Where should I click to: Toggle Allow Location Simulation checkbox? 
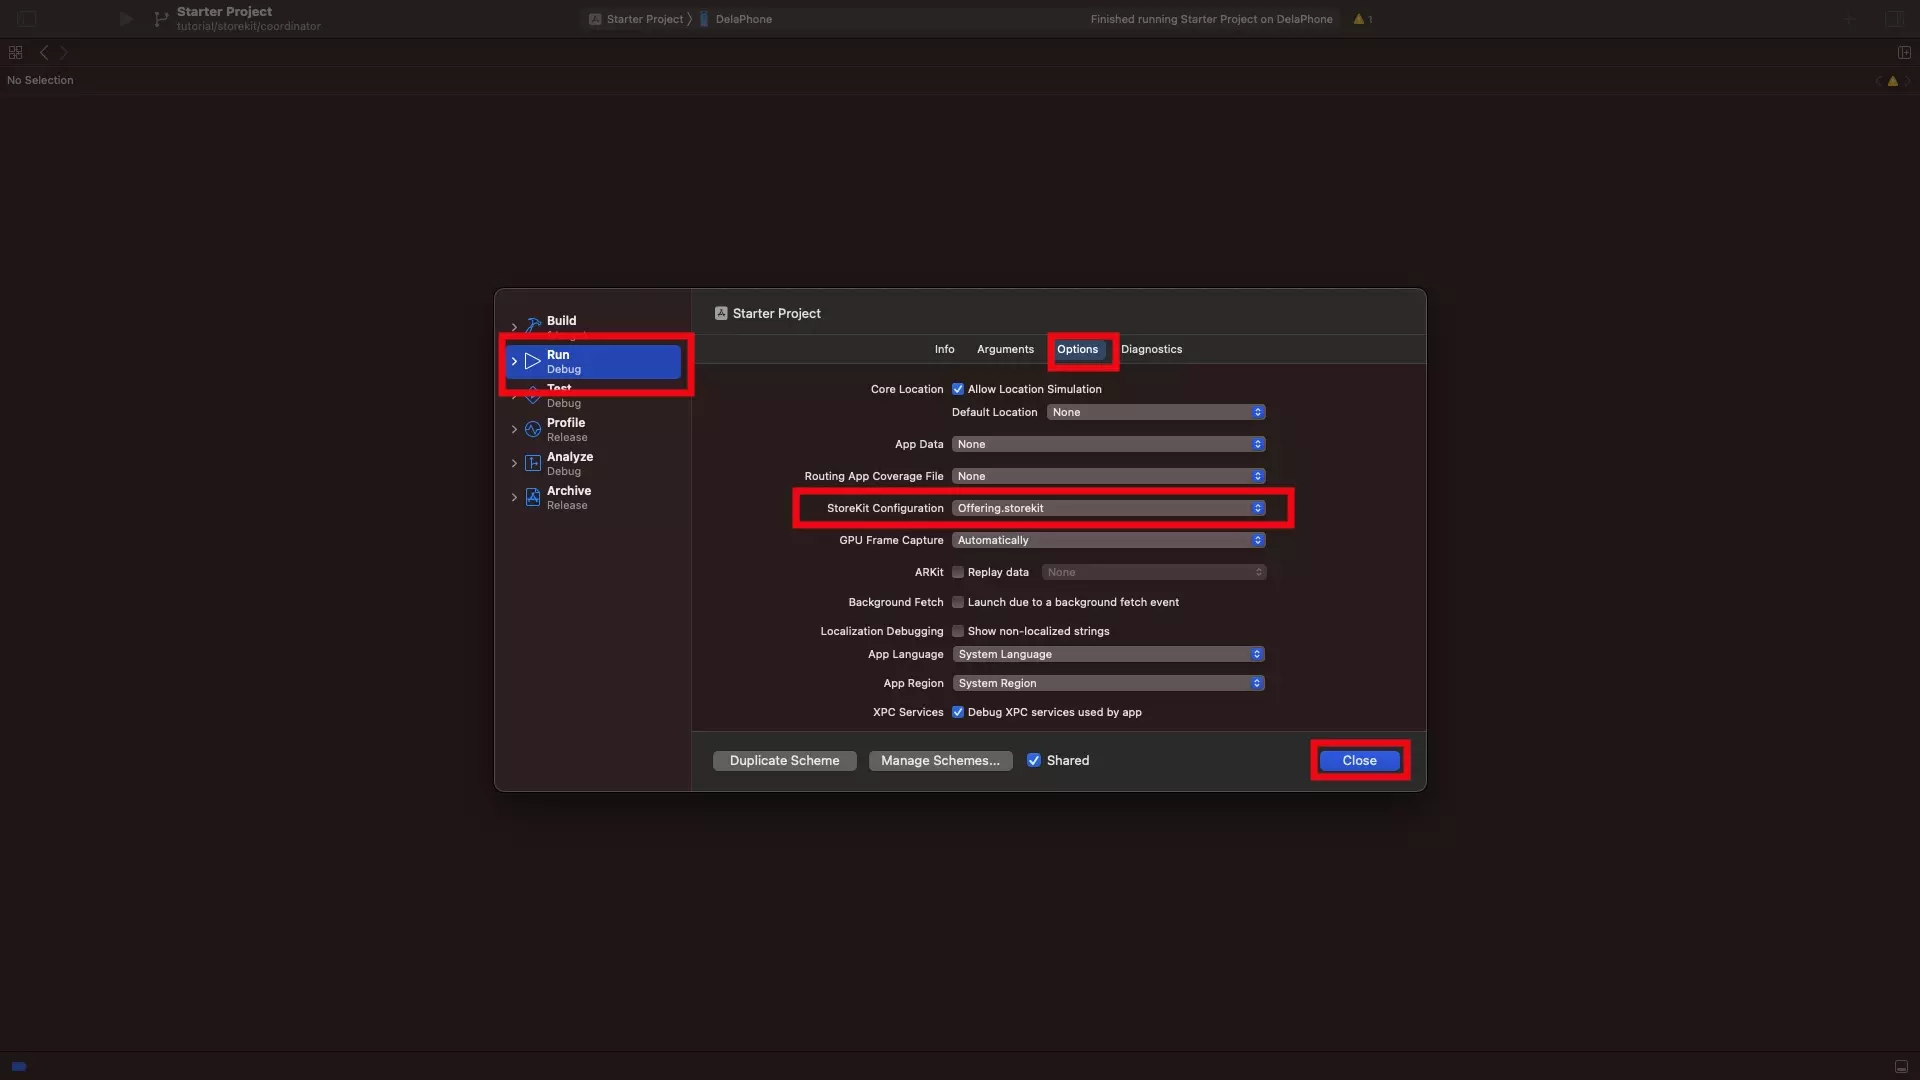(x=957, y=390)
